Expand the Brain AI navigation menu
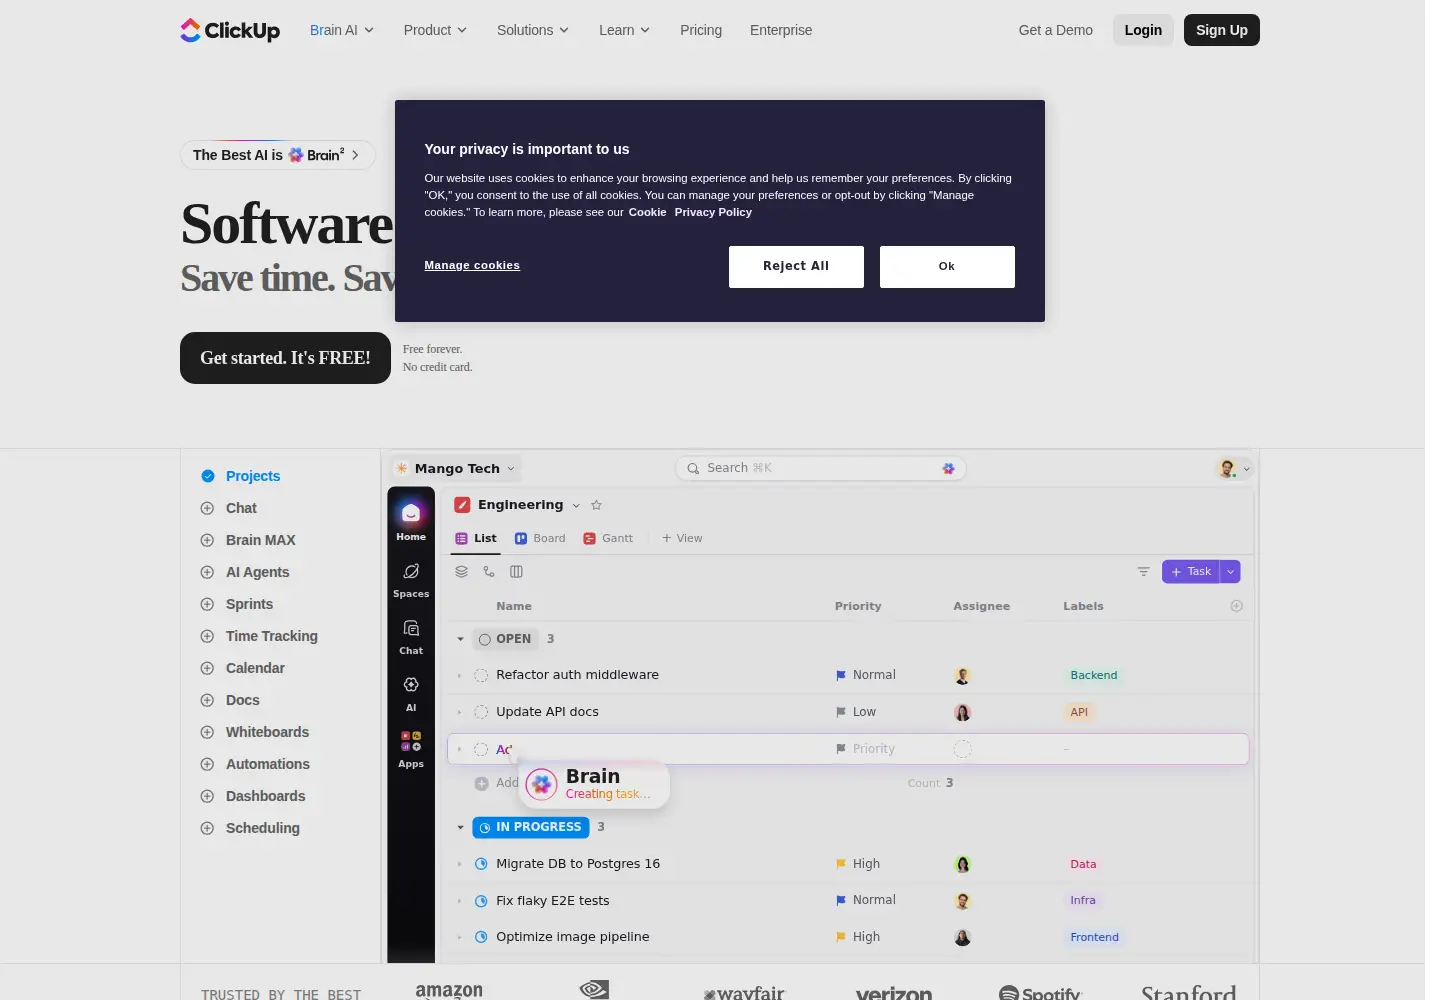The height and width of the screenshot is (1000, 1440). click(x=342, y=30)
